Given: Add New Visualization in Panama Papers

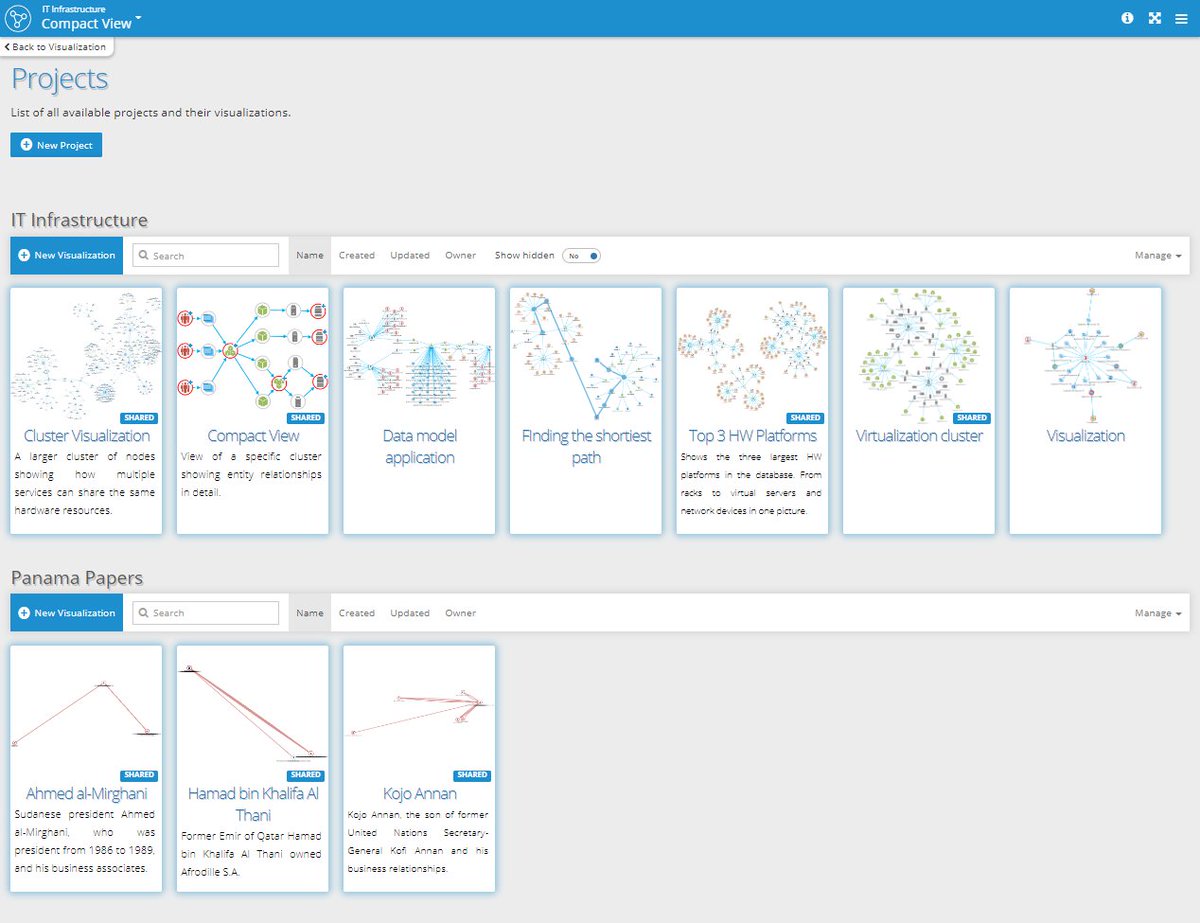Looking at the screenshot, I should click(x=67, y=613).
